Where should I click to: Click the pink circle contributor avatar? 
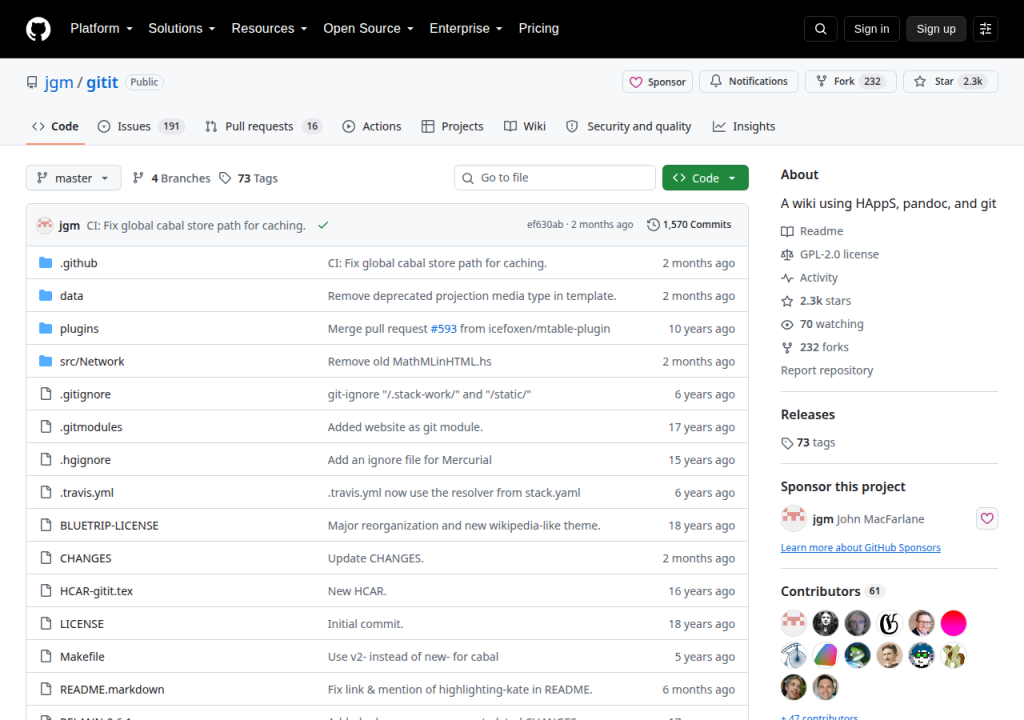point(953,623)
